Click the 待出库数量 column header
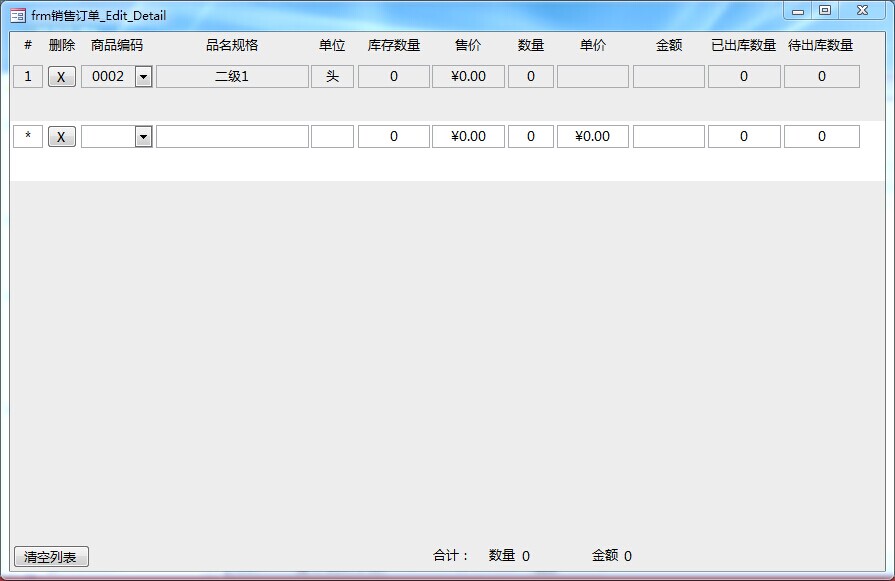This screenshot has height=581, width=895. [x=821, y=45]
